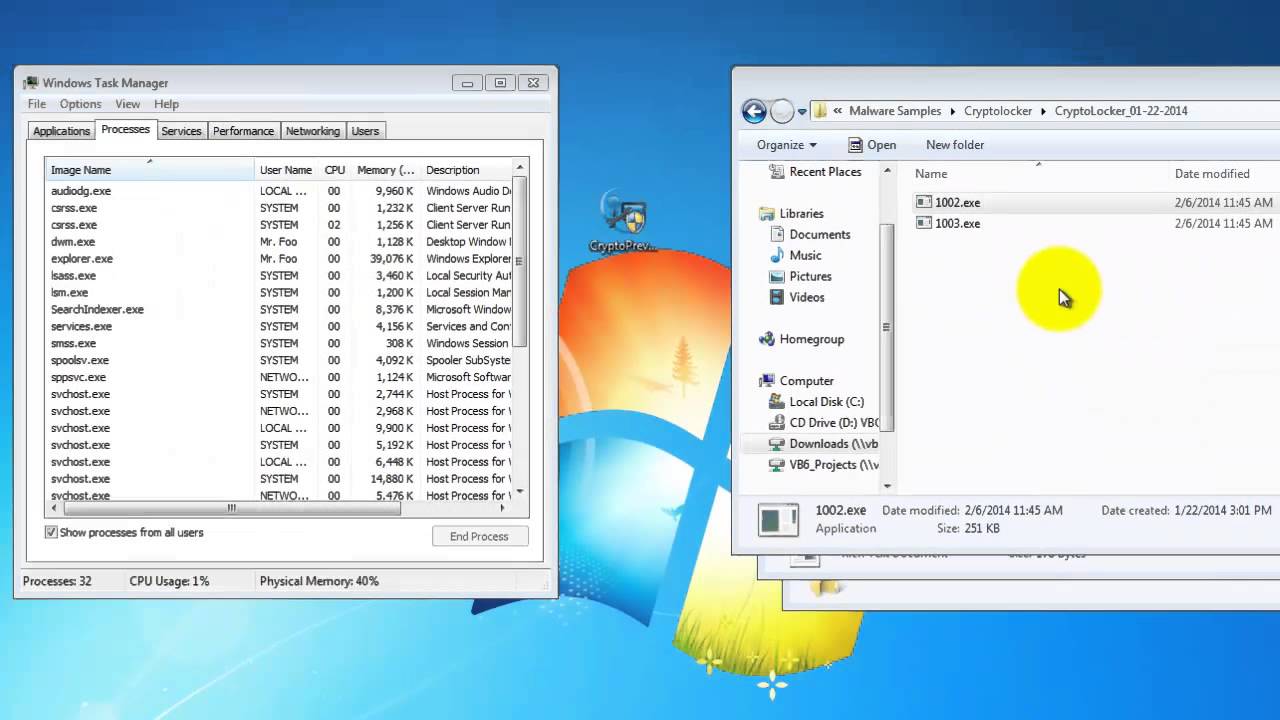Switch to the Users tab
The height and width of the screenshot is (720, 1280).
(x=365, y=131)
